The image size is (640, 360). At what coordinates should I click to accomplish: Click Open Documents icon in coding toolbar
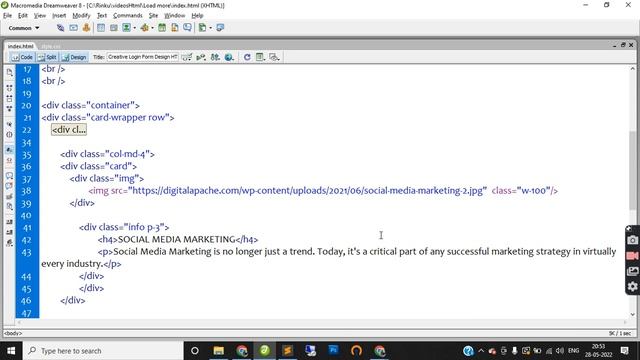click(9, 72)
